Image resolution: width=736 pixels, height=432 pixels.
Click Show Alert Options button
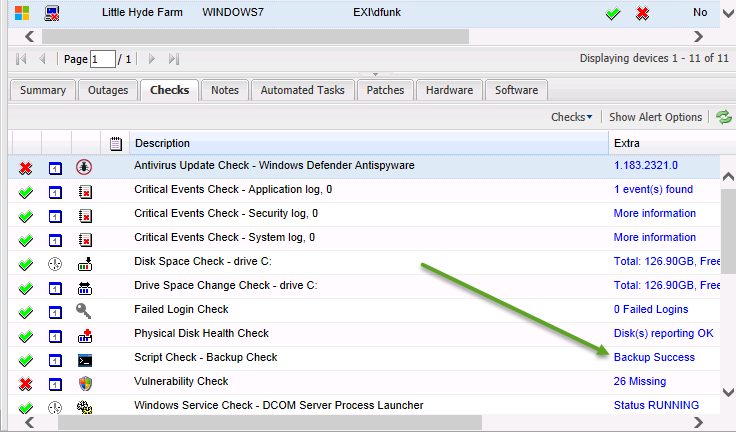pyautogui.click(x=655, y=117)
